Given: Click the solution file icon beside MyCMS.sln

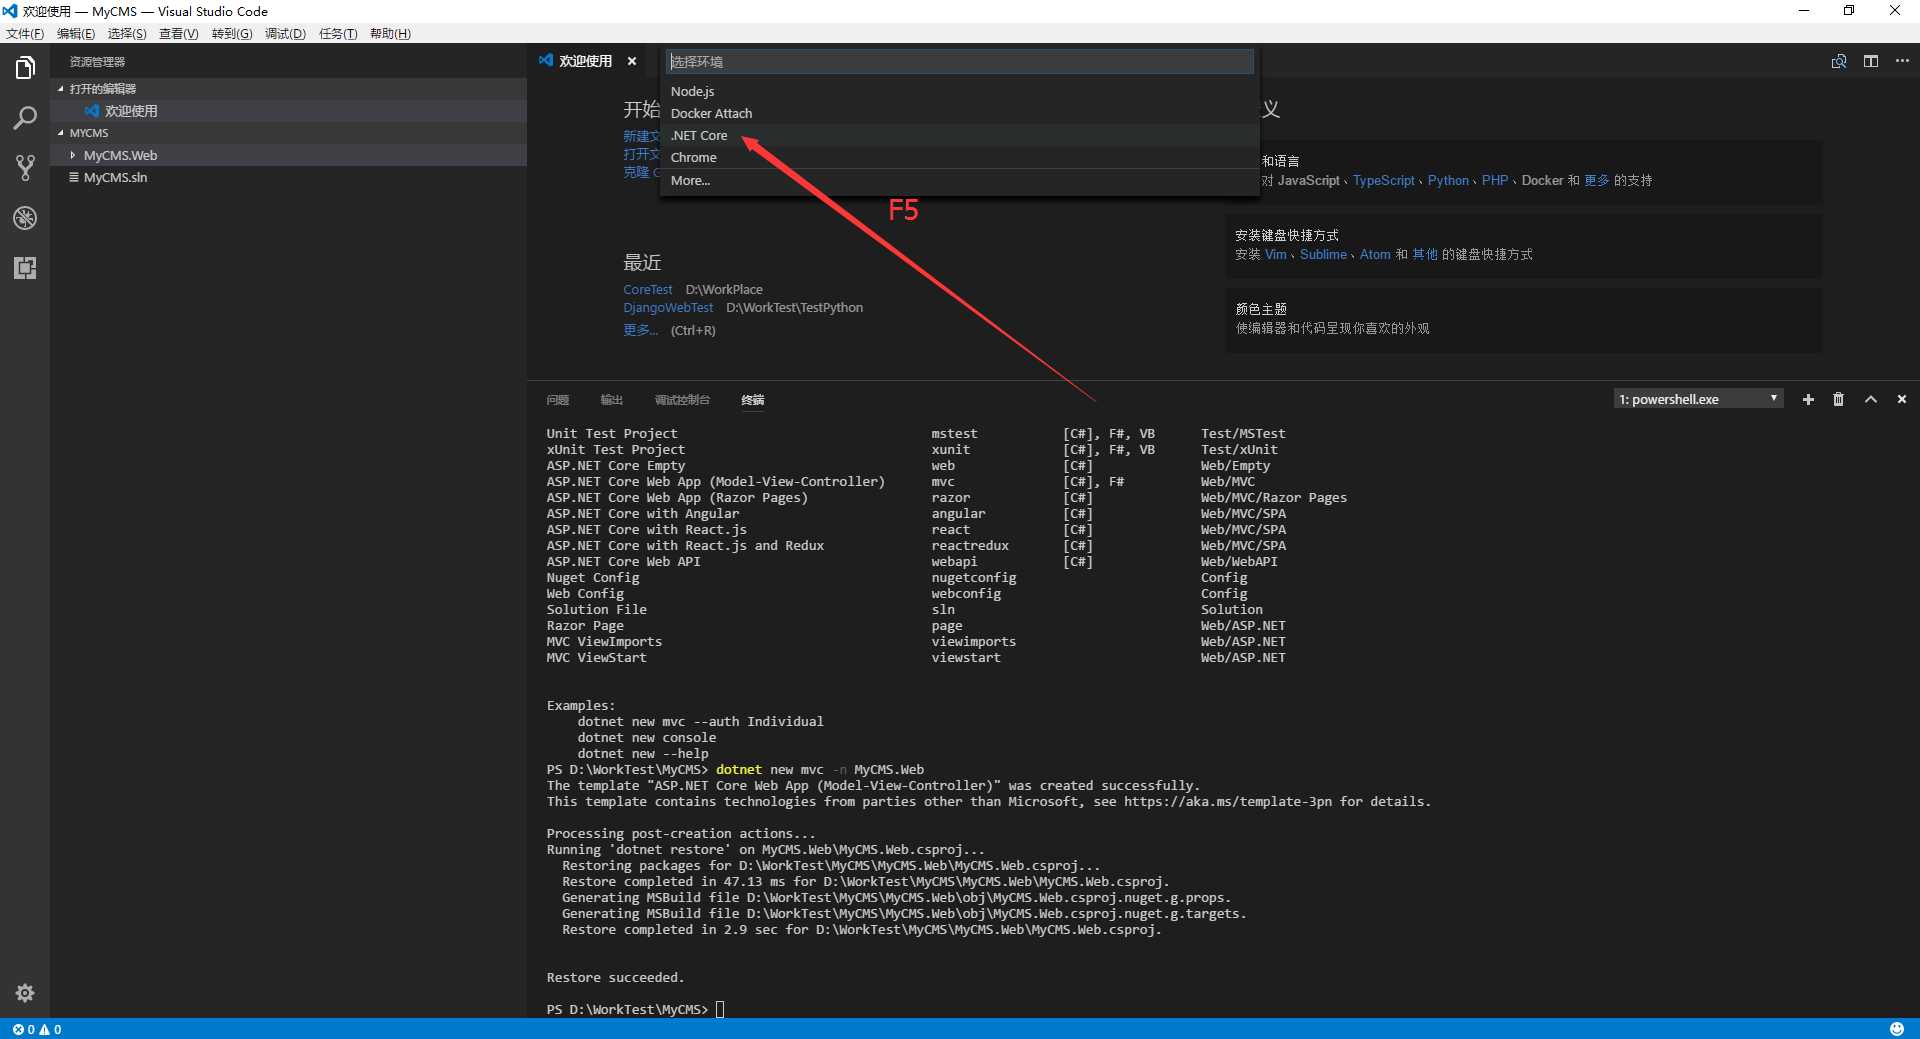Looking at the screenshot, I should (74, 177).
